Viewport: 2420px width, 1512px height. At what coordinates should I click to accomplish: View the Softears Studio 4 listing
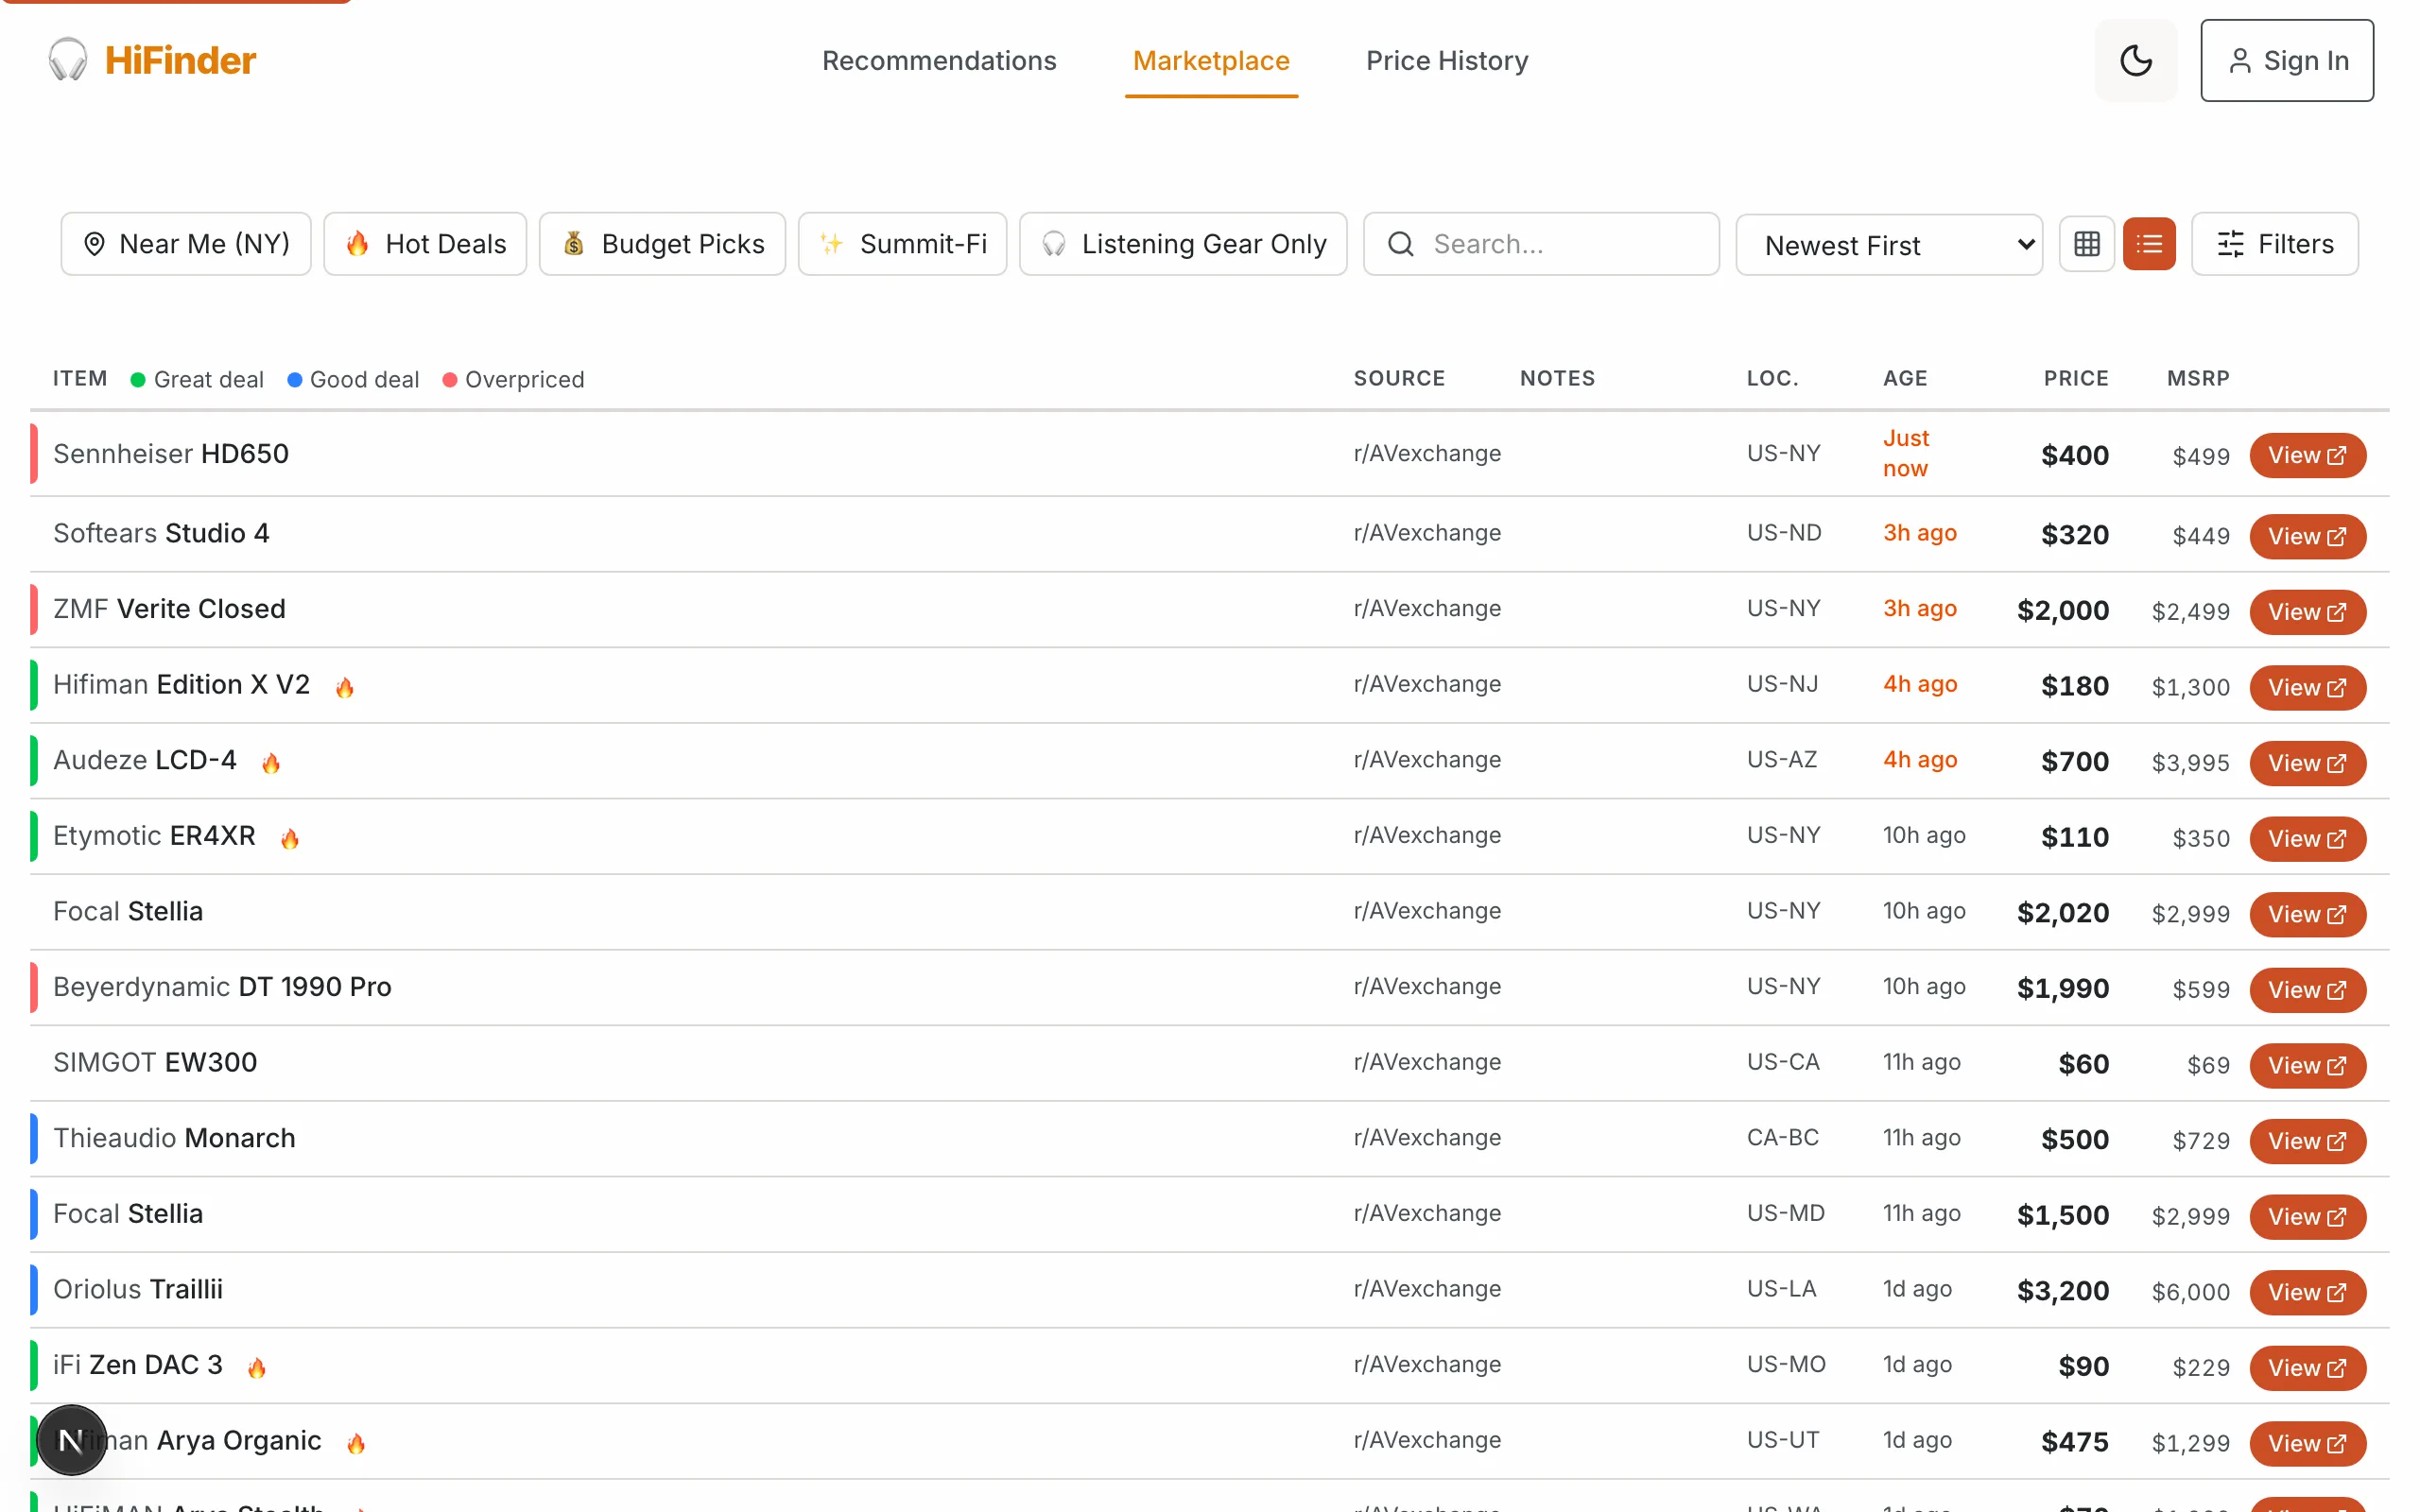pyautogui.click(x=2307, y=536)
